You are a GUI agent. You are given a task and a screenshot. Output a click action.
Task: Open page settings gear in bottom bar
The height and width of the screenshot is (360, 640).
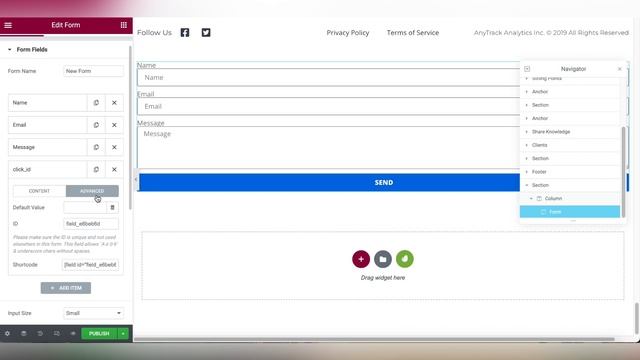tap(7, 333)
